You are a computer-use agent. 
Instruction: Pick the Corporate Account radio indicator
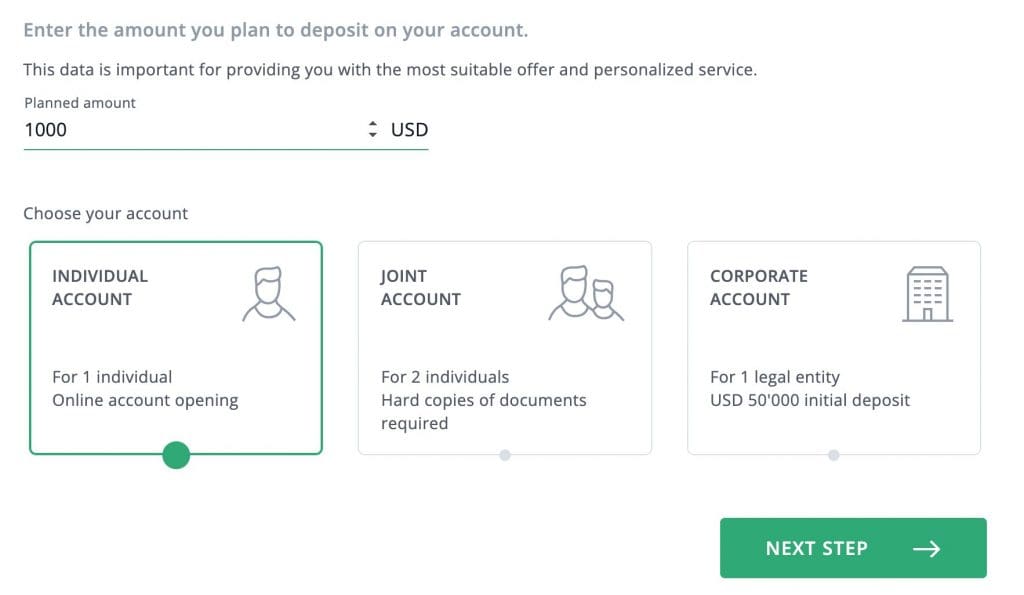pos(833,455)
